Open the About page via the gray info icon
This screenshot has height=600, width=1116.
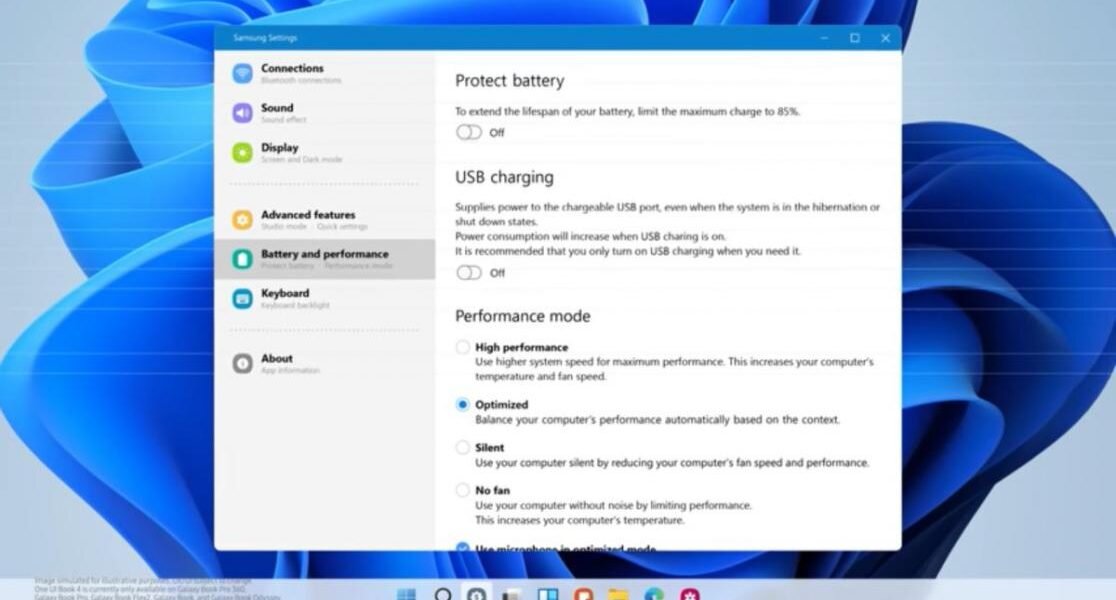(242, 364)
